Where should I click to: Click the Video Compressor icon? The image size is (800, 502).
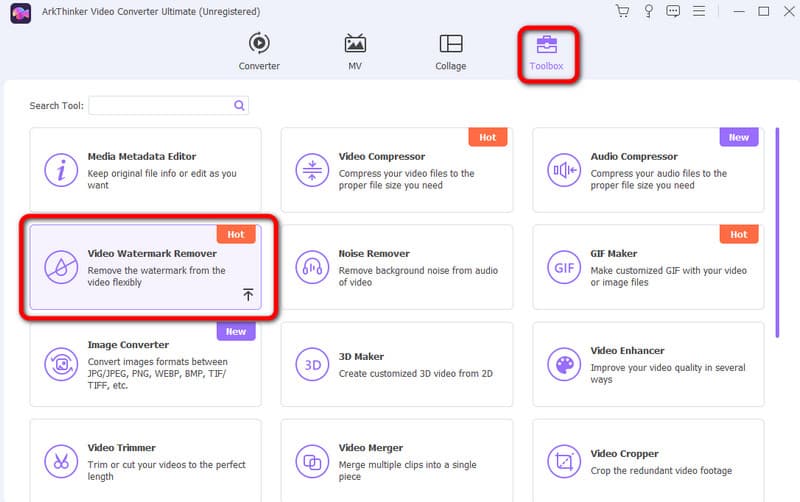click(x=312, y=170)
